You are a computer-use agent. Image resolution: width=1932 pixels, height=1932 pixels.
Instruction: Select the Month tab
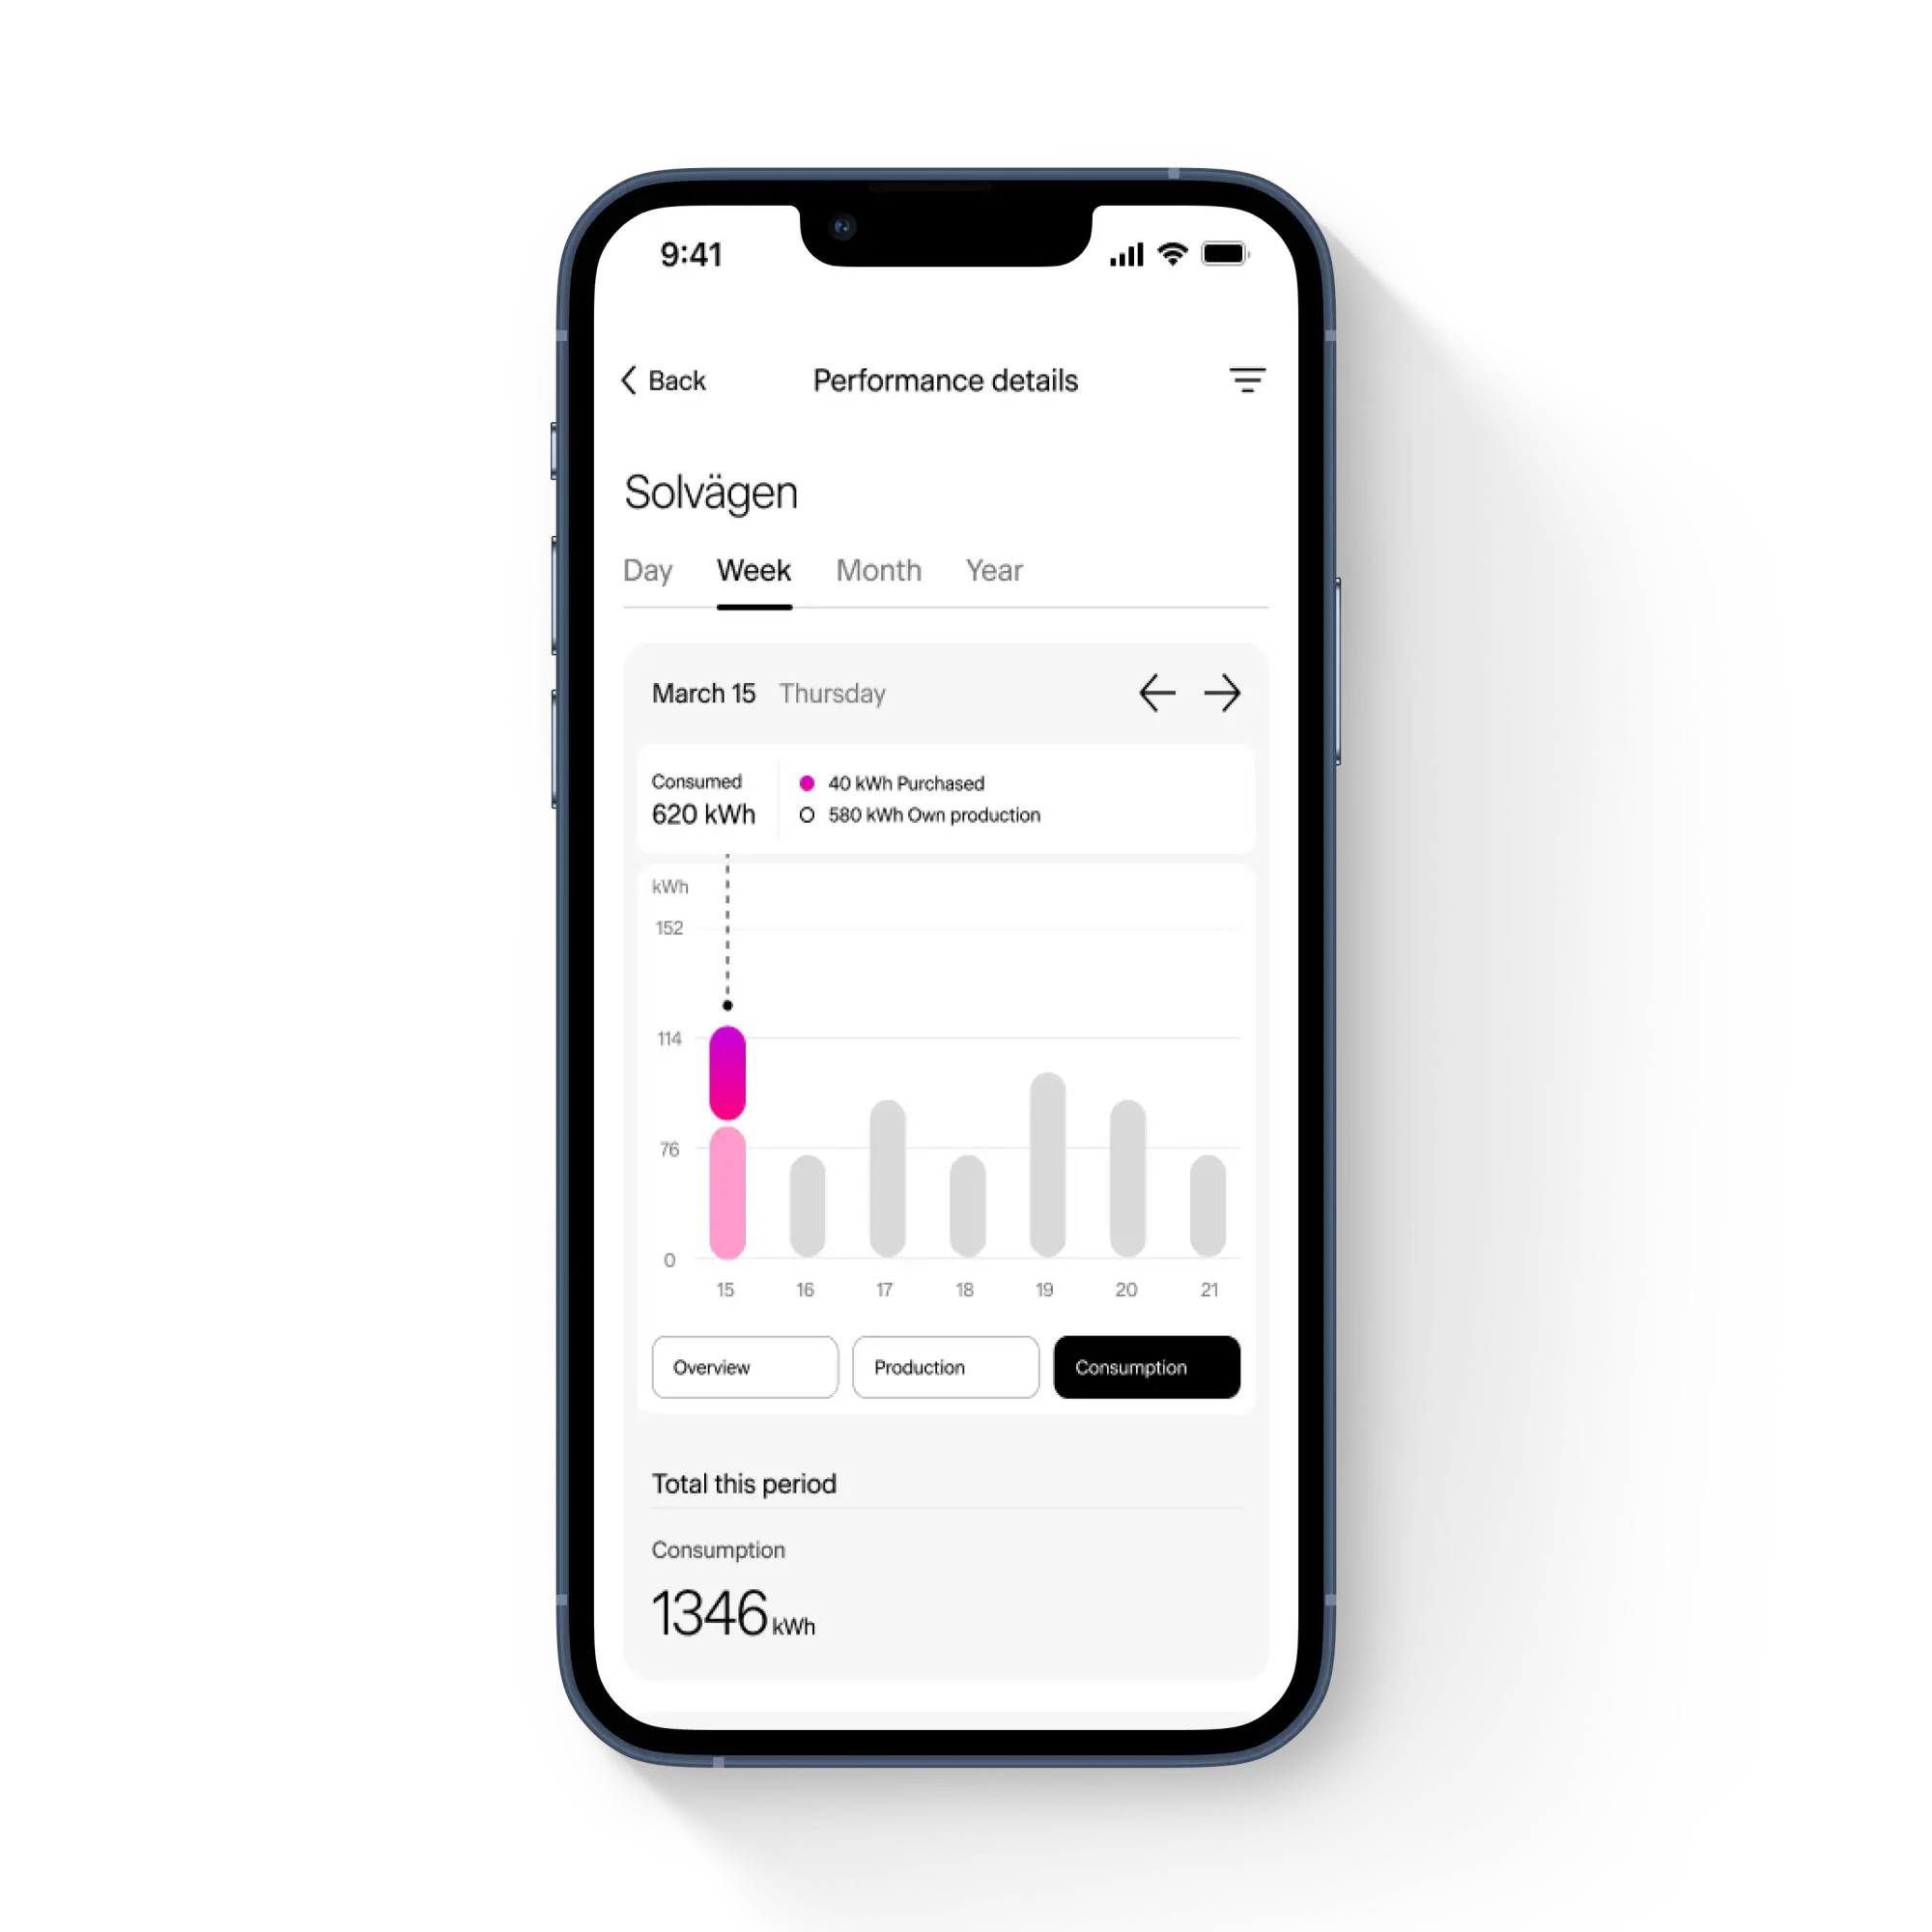pos(879,572)
